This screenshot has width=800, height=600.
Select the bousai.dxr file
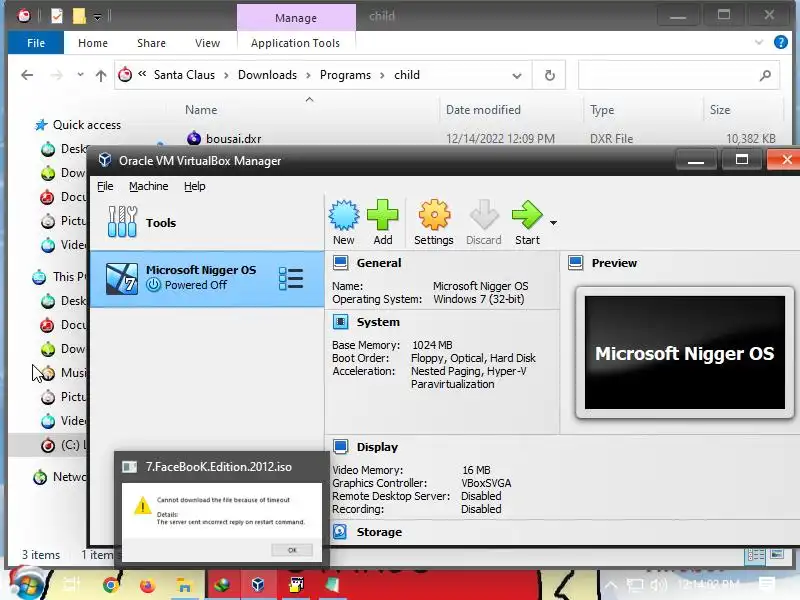pyautogui.click(x=234, y=138)
